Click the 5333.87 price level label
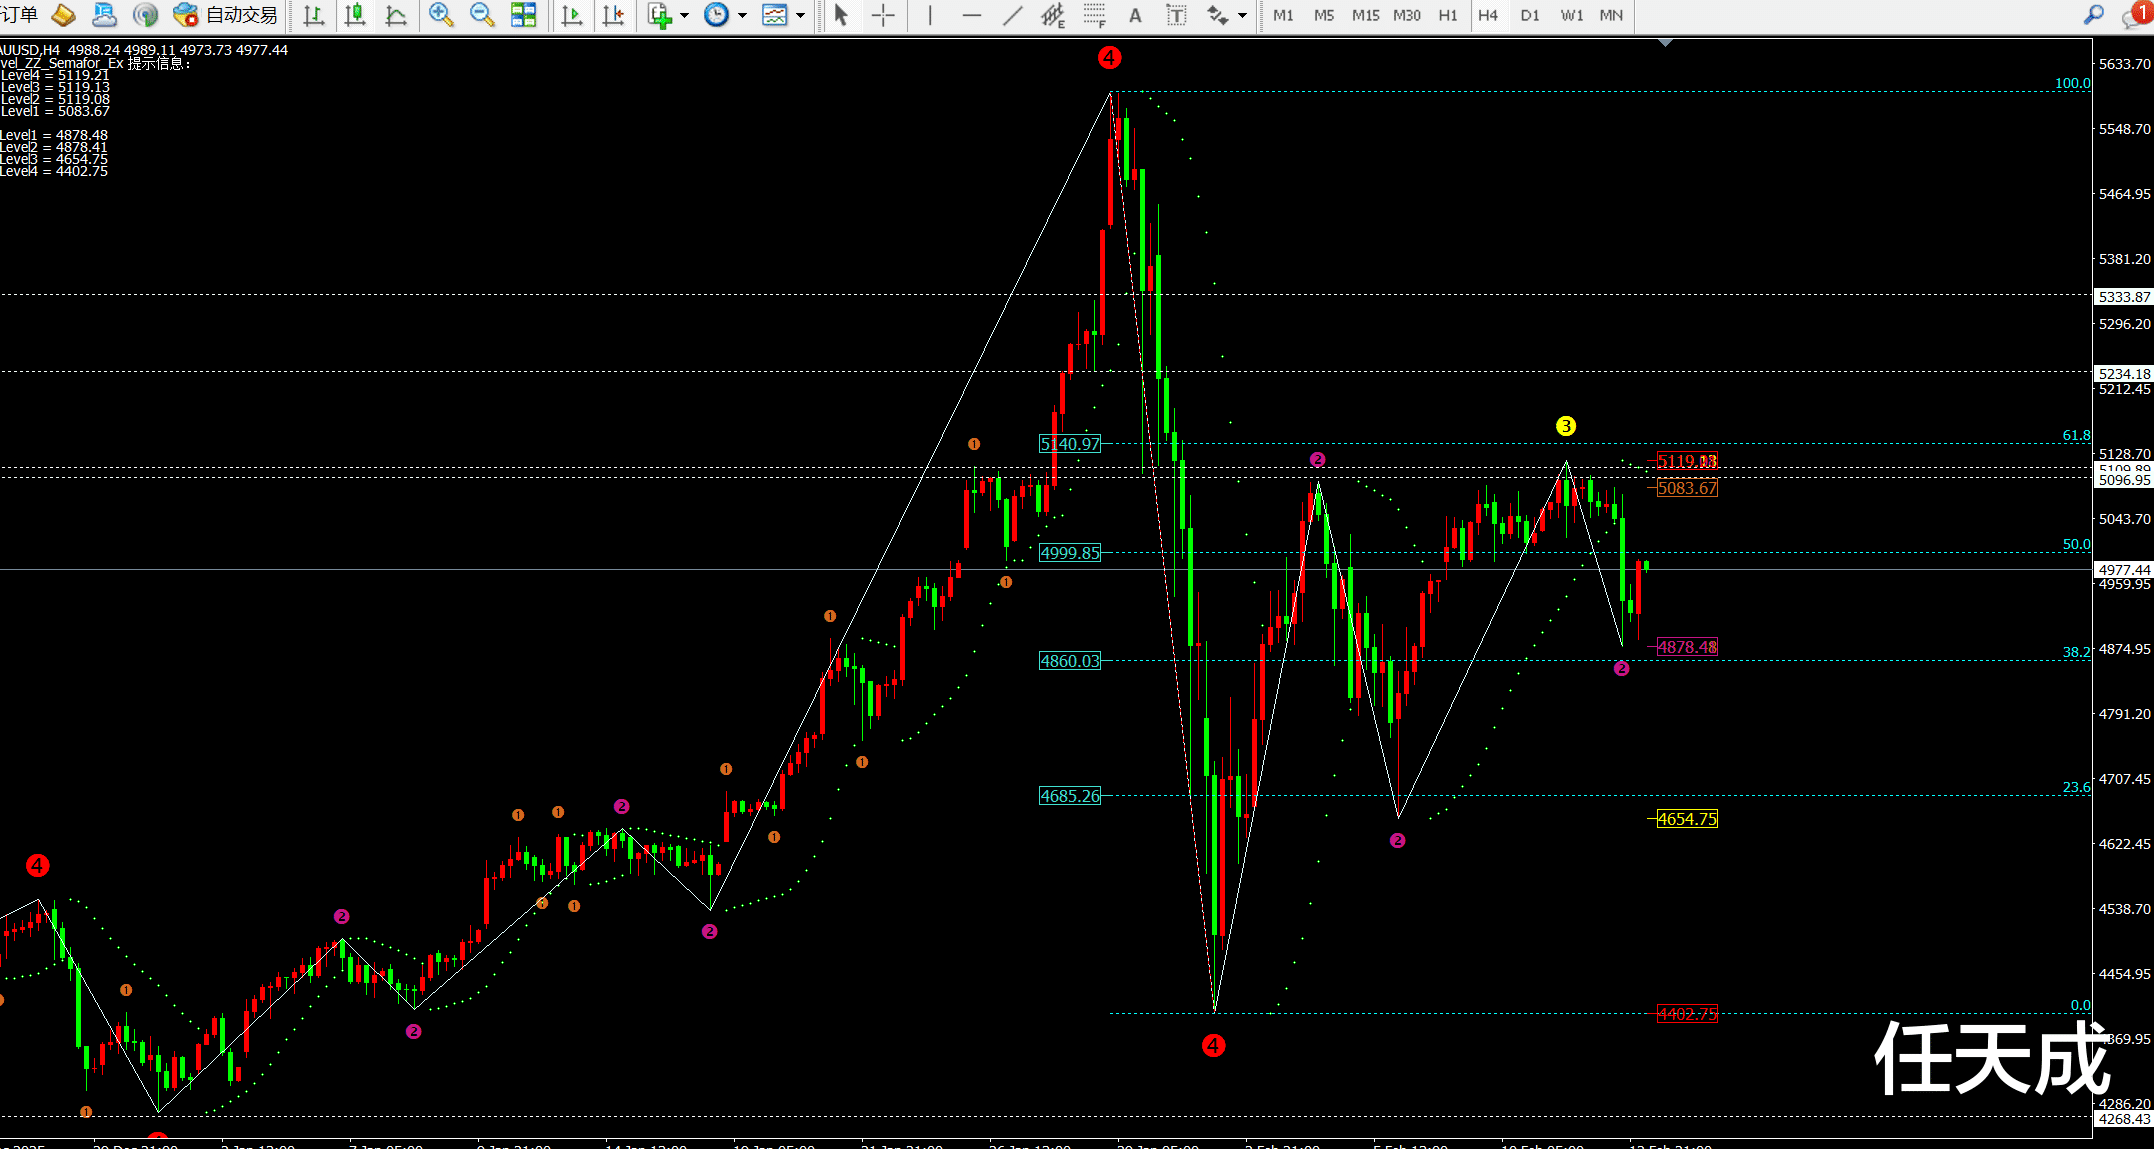The image size is (2154, 1149). [x=2123, y=297]
